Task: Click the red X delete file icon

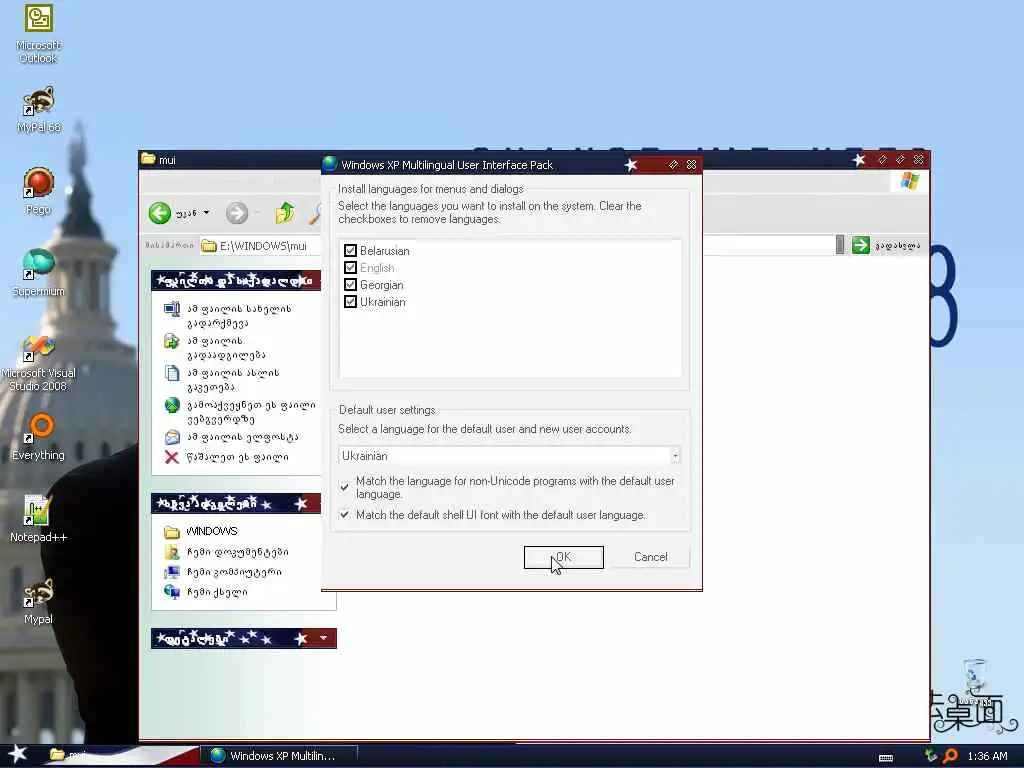Action: (172, 457)
